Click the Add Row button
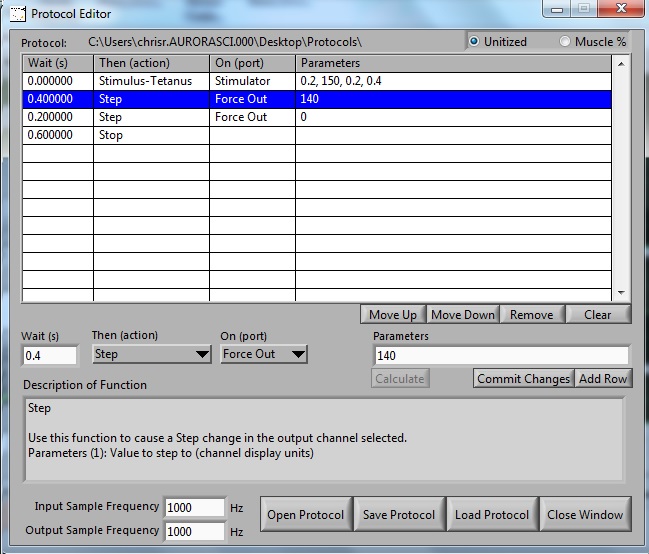This screenshot has height=554, width=649. [x=603, y=378]
